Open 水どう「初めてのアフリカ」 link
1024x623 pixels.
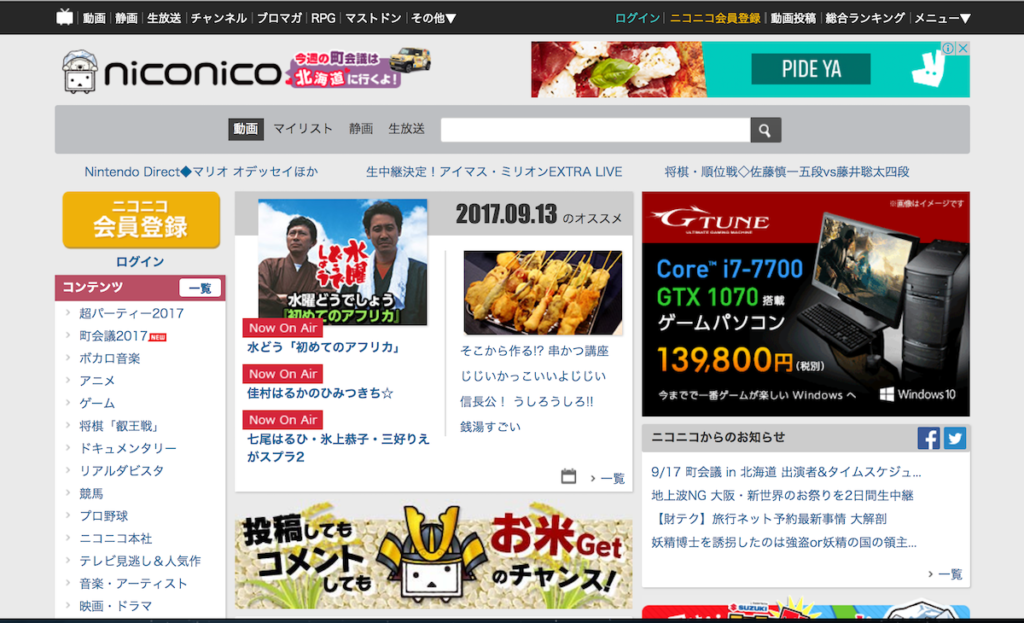[323, 347]
